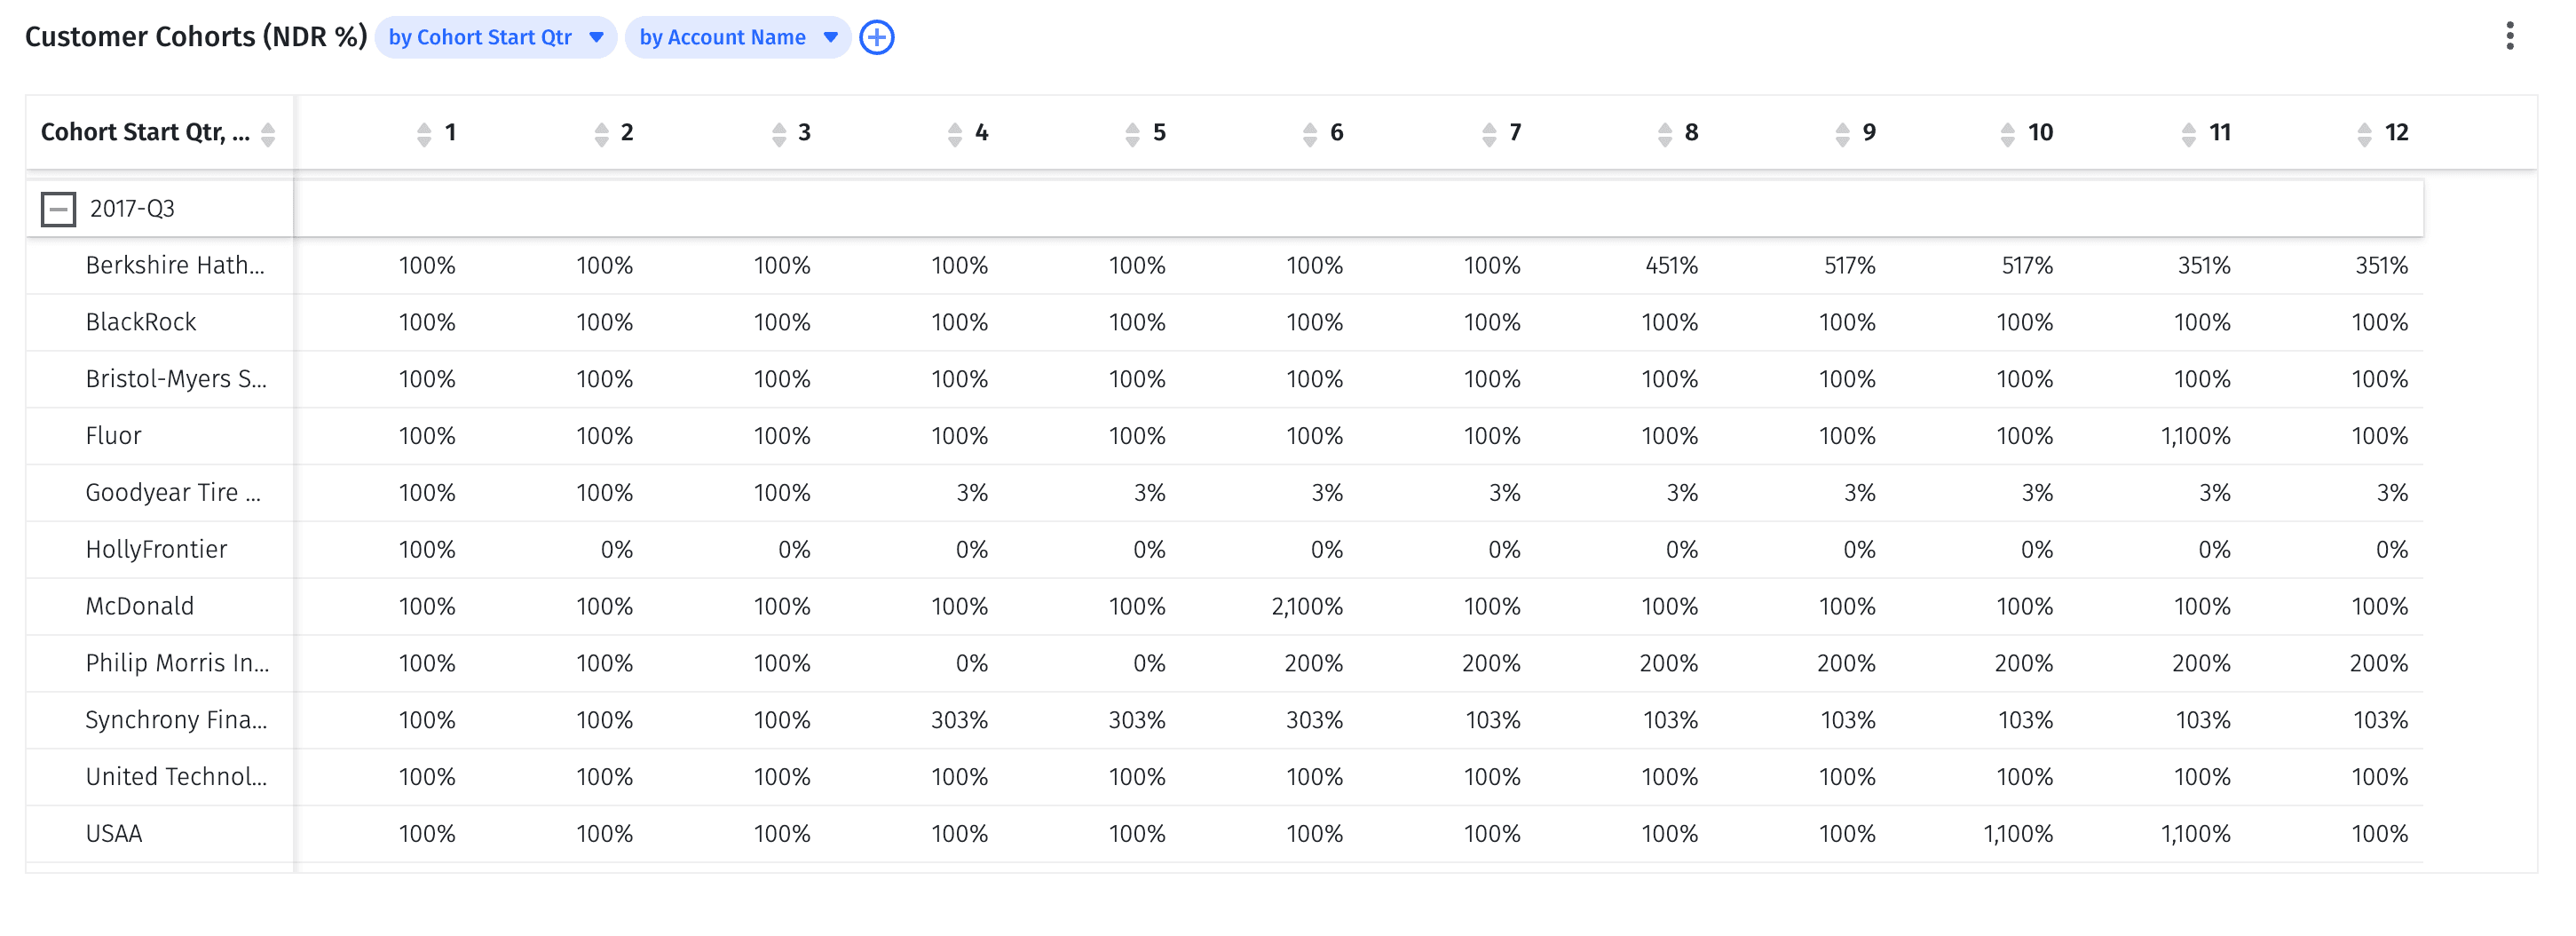The image size is (2576, 936).
Task: Sort column 10 using the sort control
Action: (2008, 132)
